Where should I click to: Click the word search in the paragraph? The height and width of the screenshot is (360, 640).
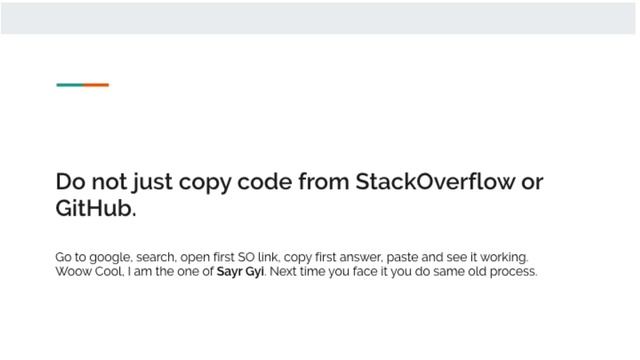pos(156,257)
